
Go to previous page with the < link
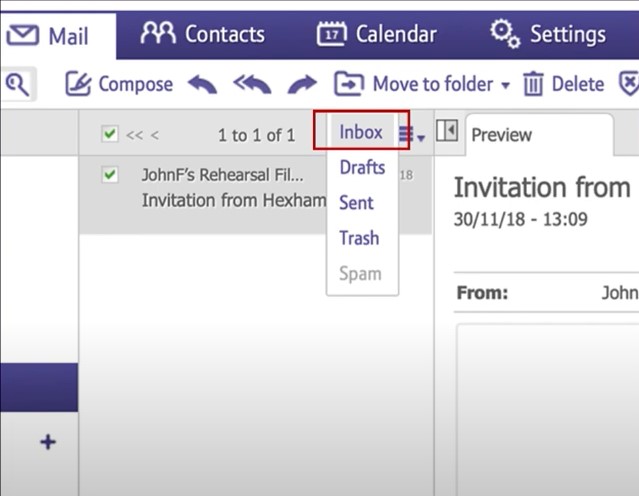pos(154,135)
